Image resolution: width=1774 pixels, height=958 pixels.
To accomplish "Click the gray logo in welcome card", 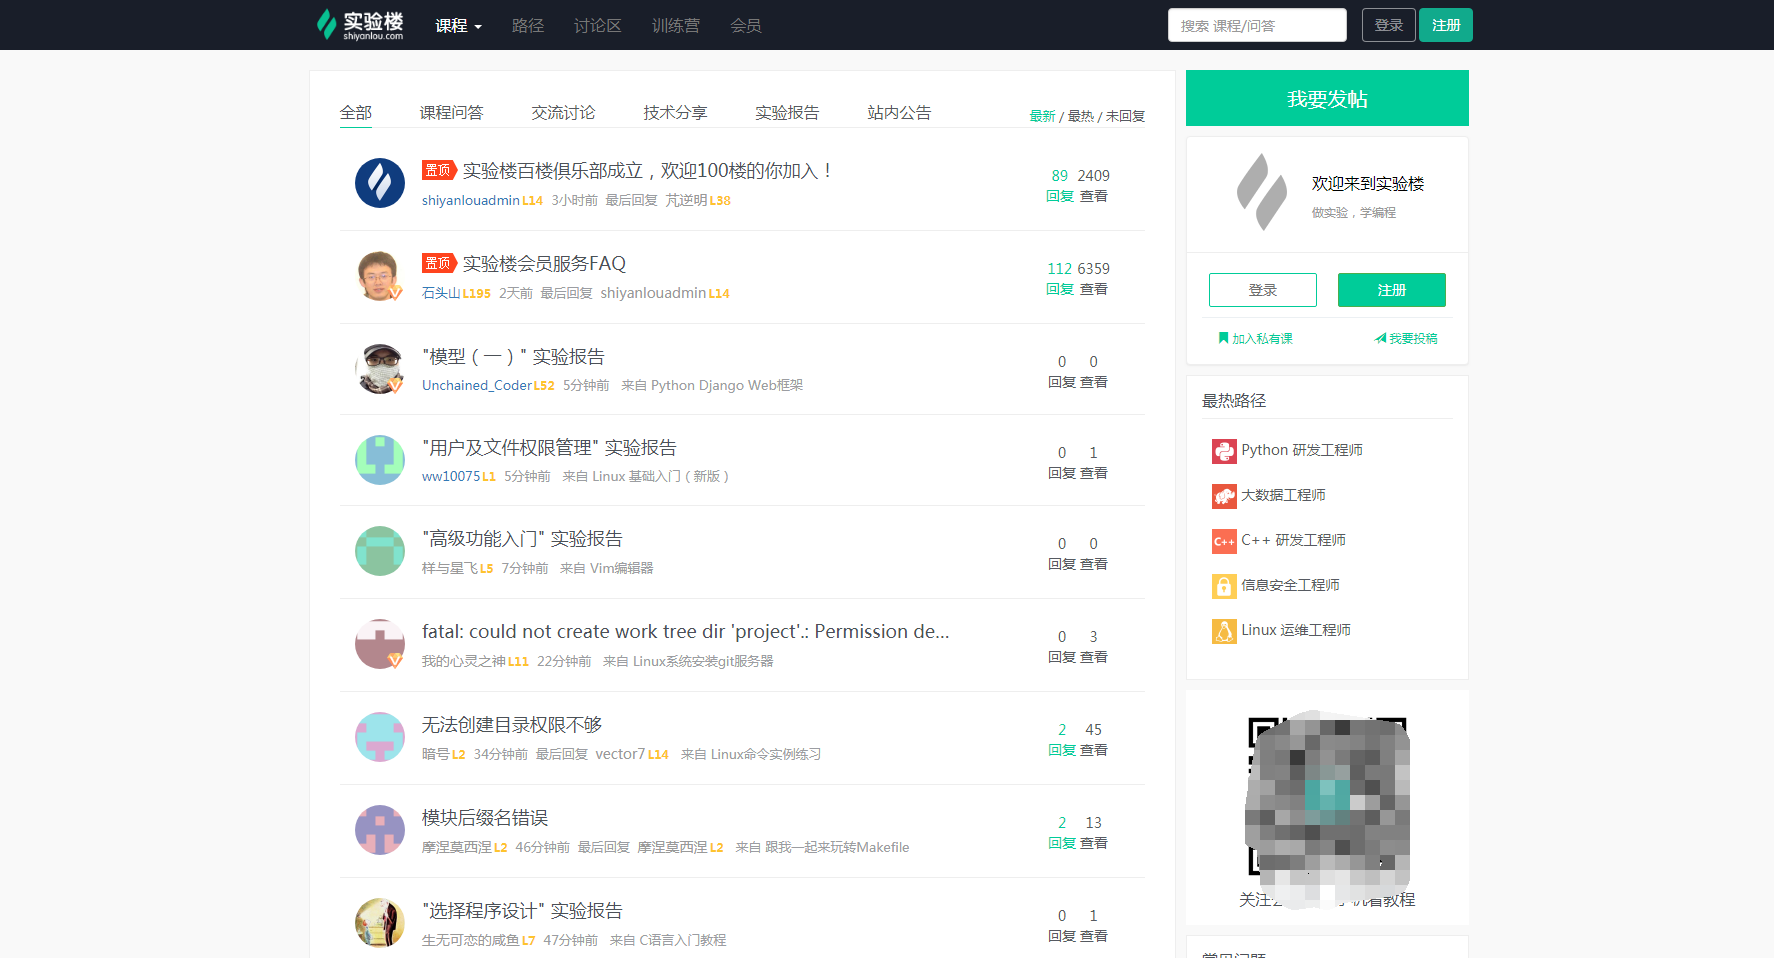I will [1262, 191].
